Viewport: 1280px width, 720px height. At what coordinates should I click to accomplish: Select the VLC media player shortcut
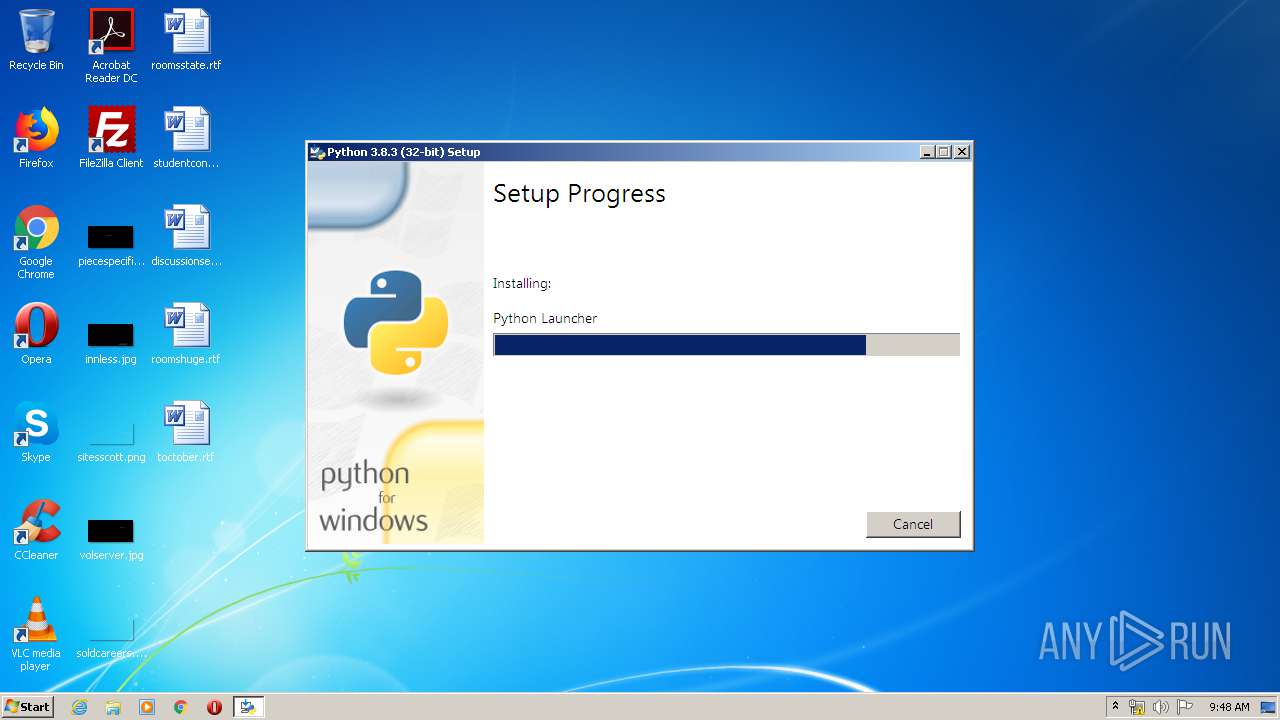[36, 634]
